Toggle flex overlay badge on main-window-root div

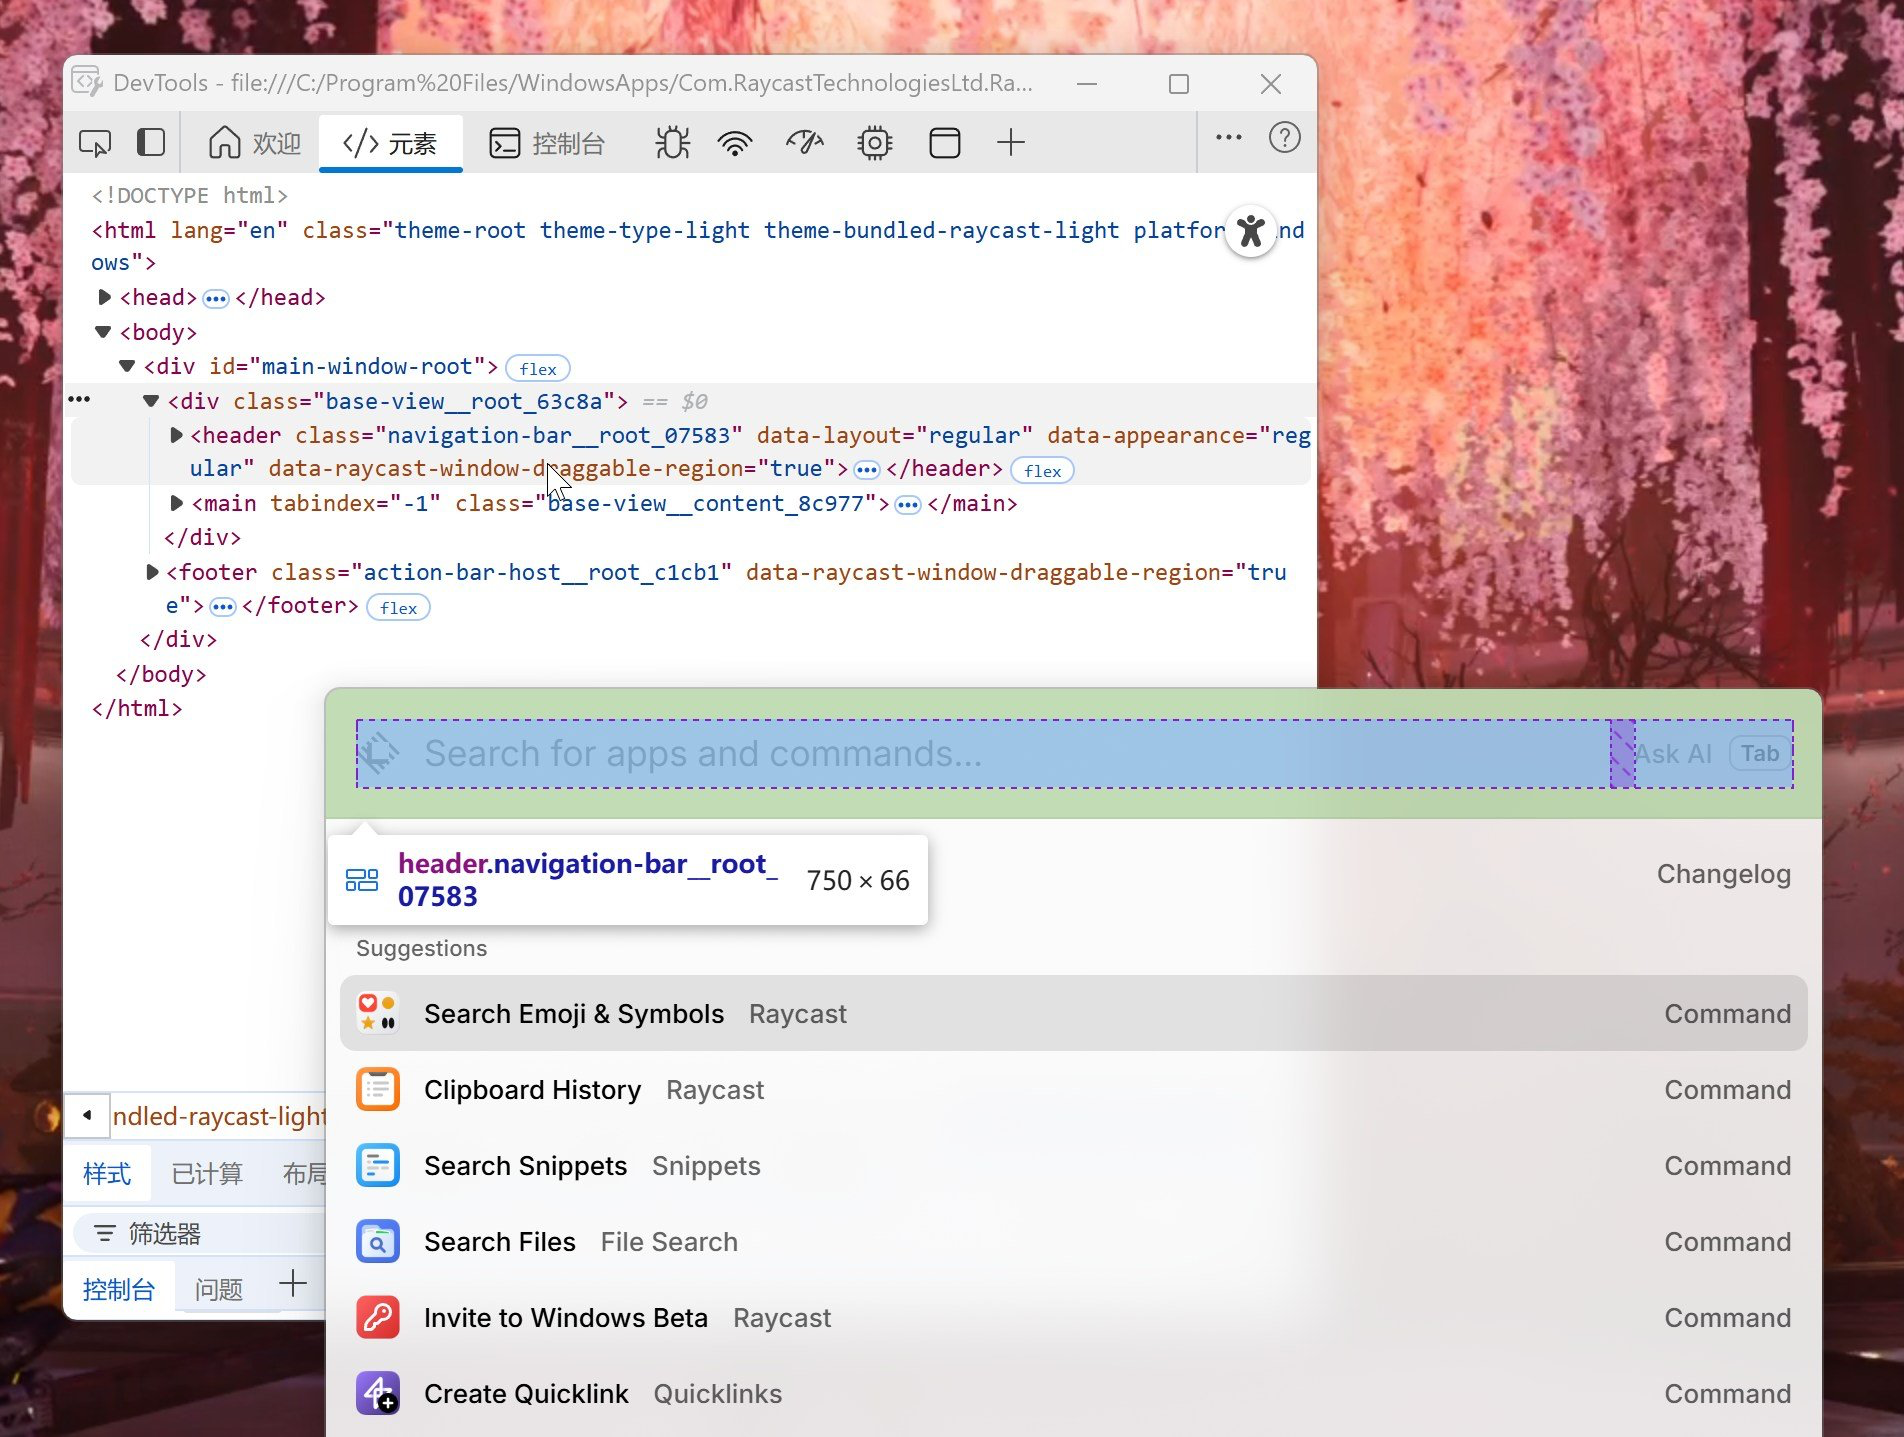(x=538, y=368)
